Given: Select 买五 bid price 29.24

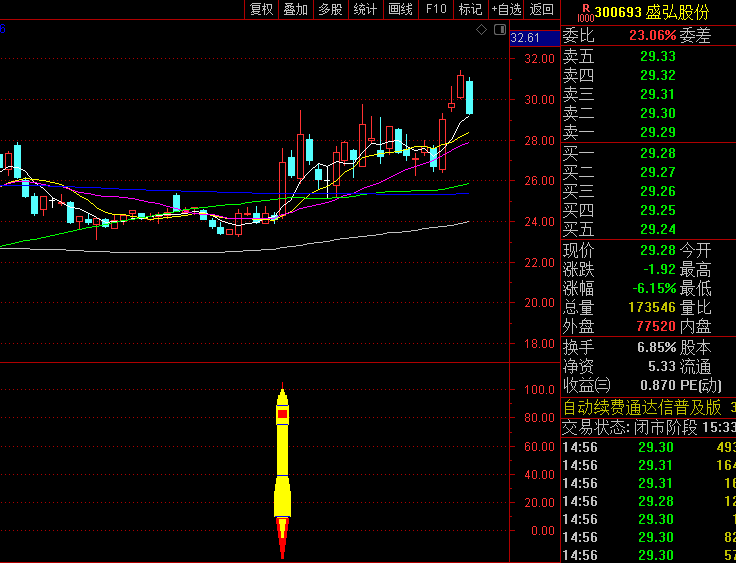Looking at the screenshot, I should click(x=658, y=229).
